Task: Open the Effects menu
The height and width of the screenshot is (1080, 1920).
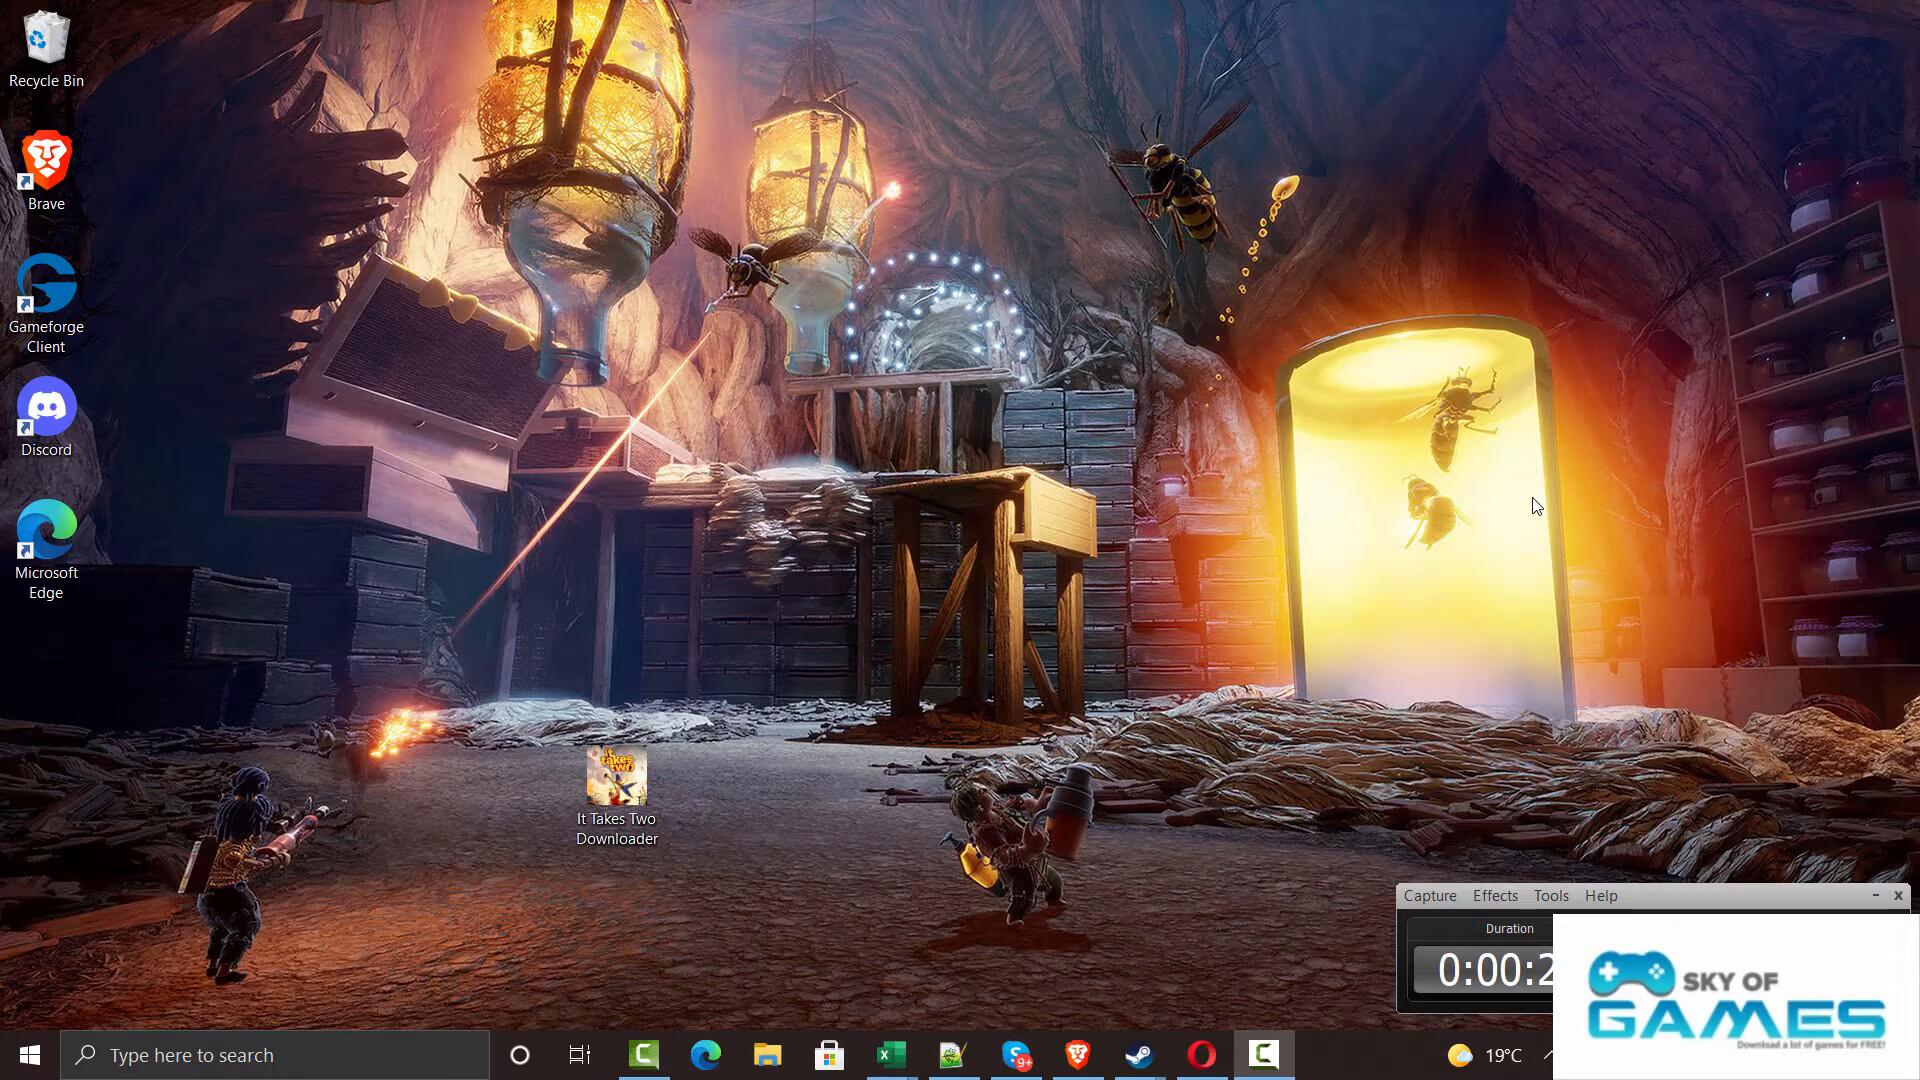Action: (1495, 896)
